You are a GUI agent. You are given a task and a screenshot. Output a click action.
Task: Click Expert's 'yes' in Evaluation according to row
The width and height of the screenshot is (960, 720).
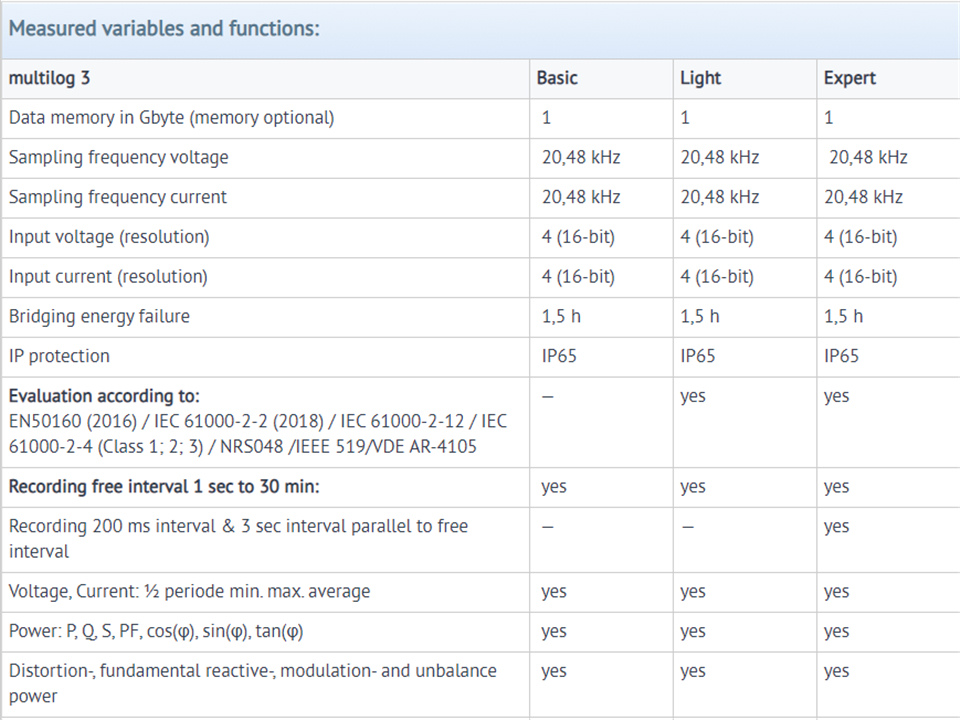[836, 396]
